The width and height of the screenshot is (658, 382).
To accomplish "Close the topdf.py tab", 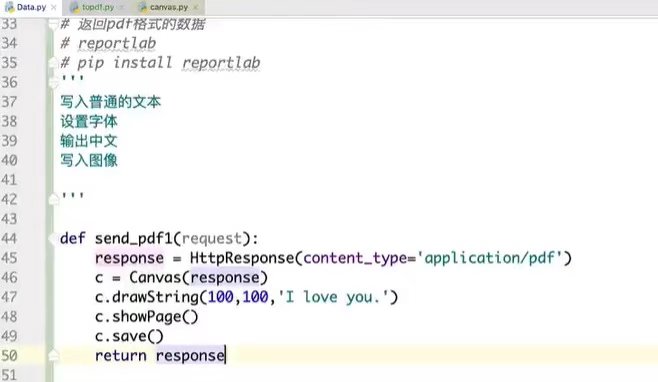I will click(x=121, y=8).
